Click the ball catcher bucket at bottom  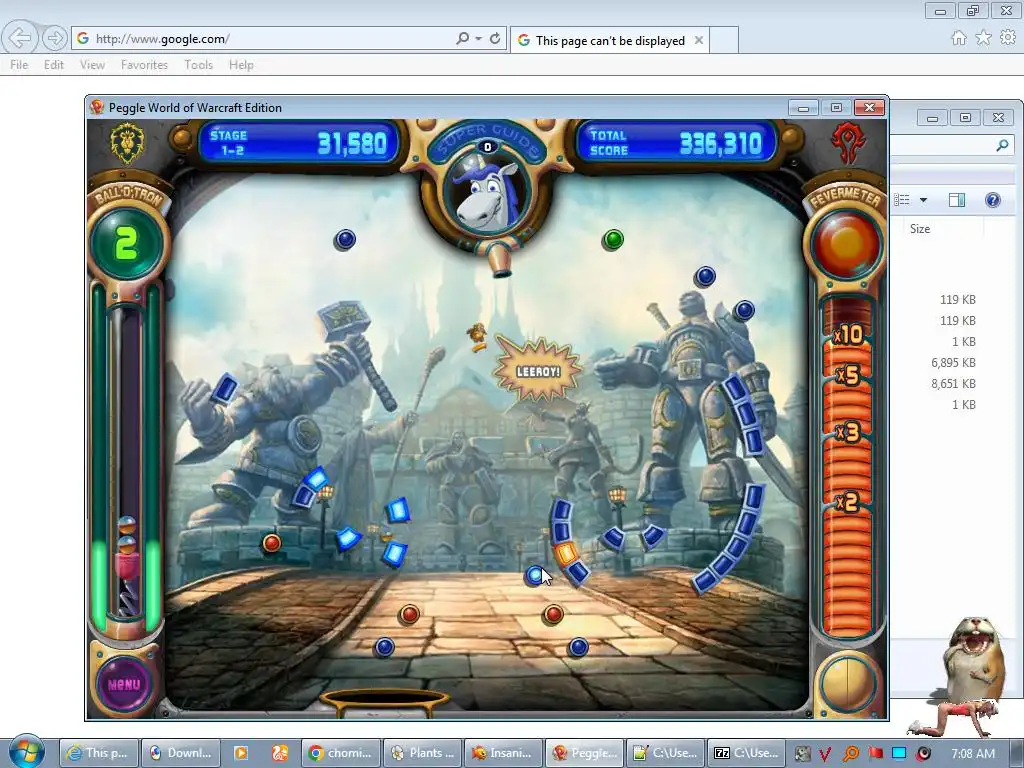[x=385, y=701]
